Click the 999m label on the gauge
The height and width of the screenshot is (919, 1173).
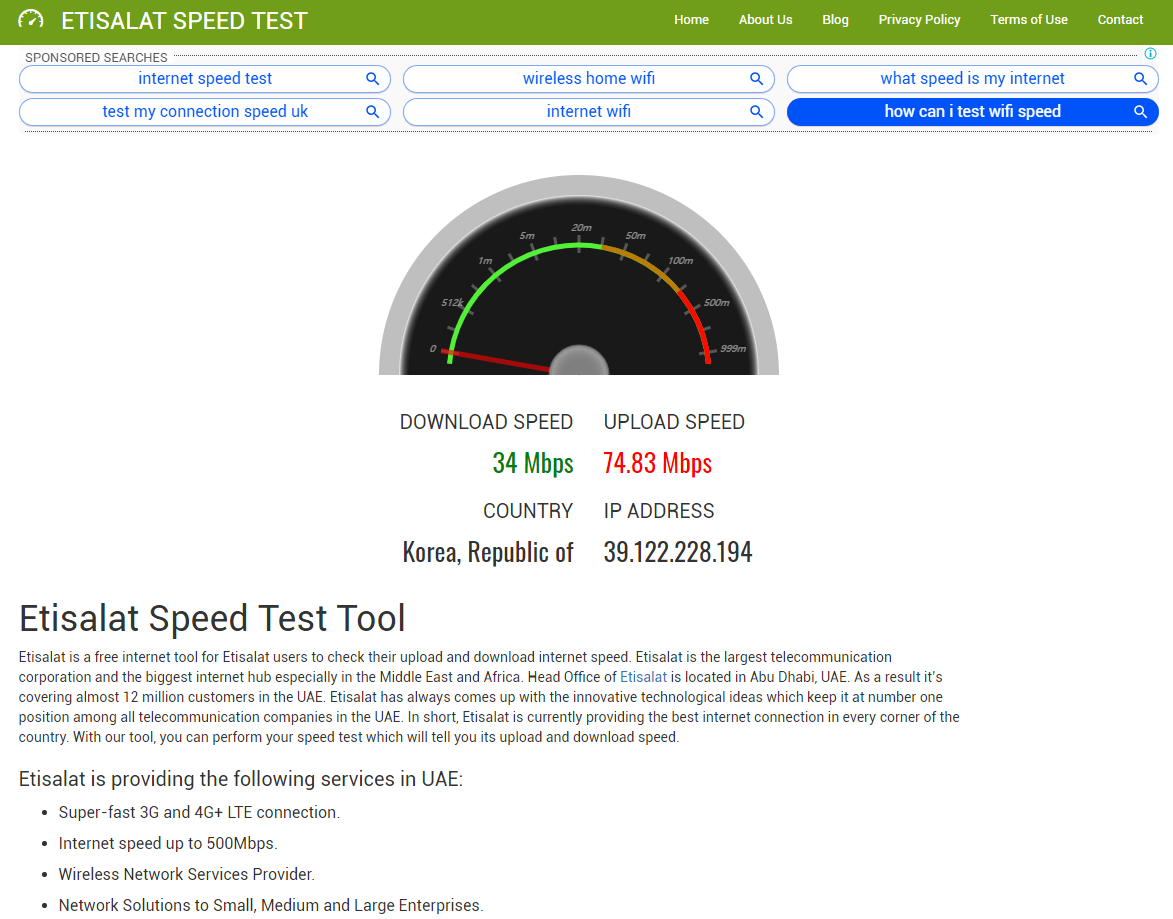(733, 349)
